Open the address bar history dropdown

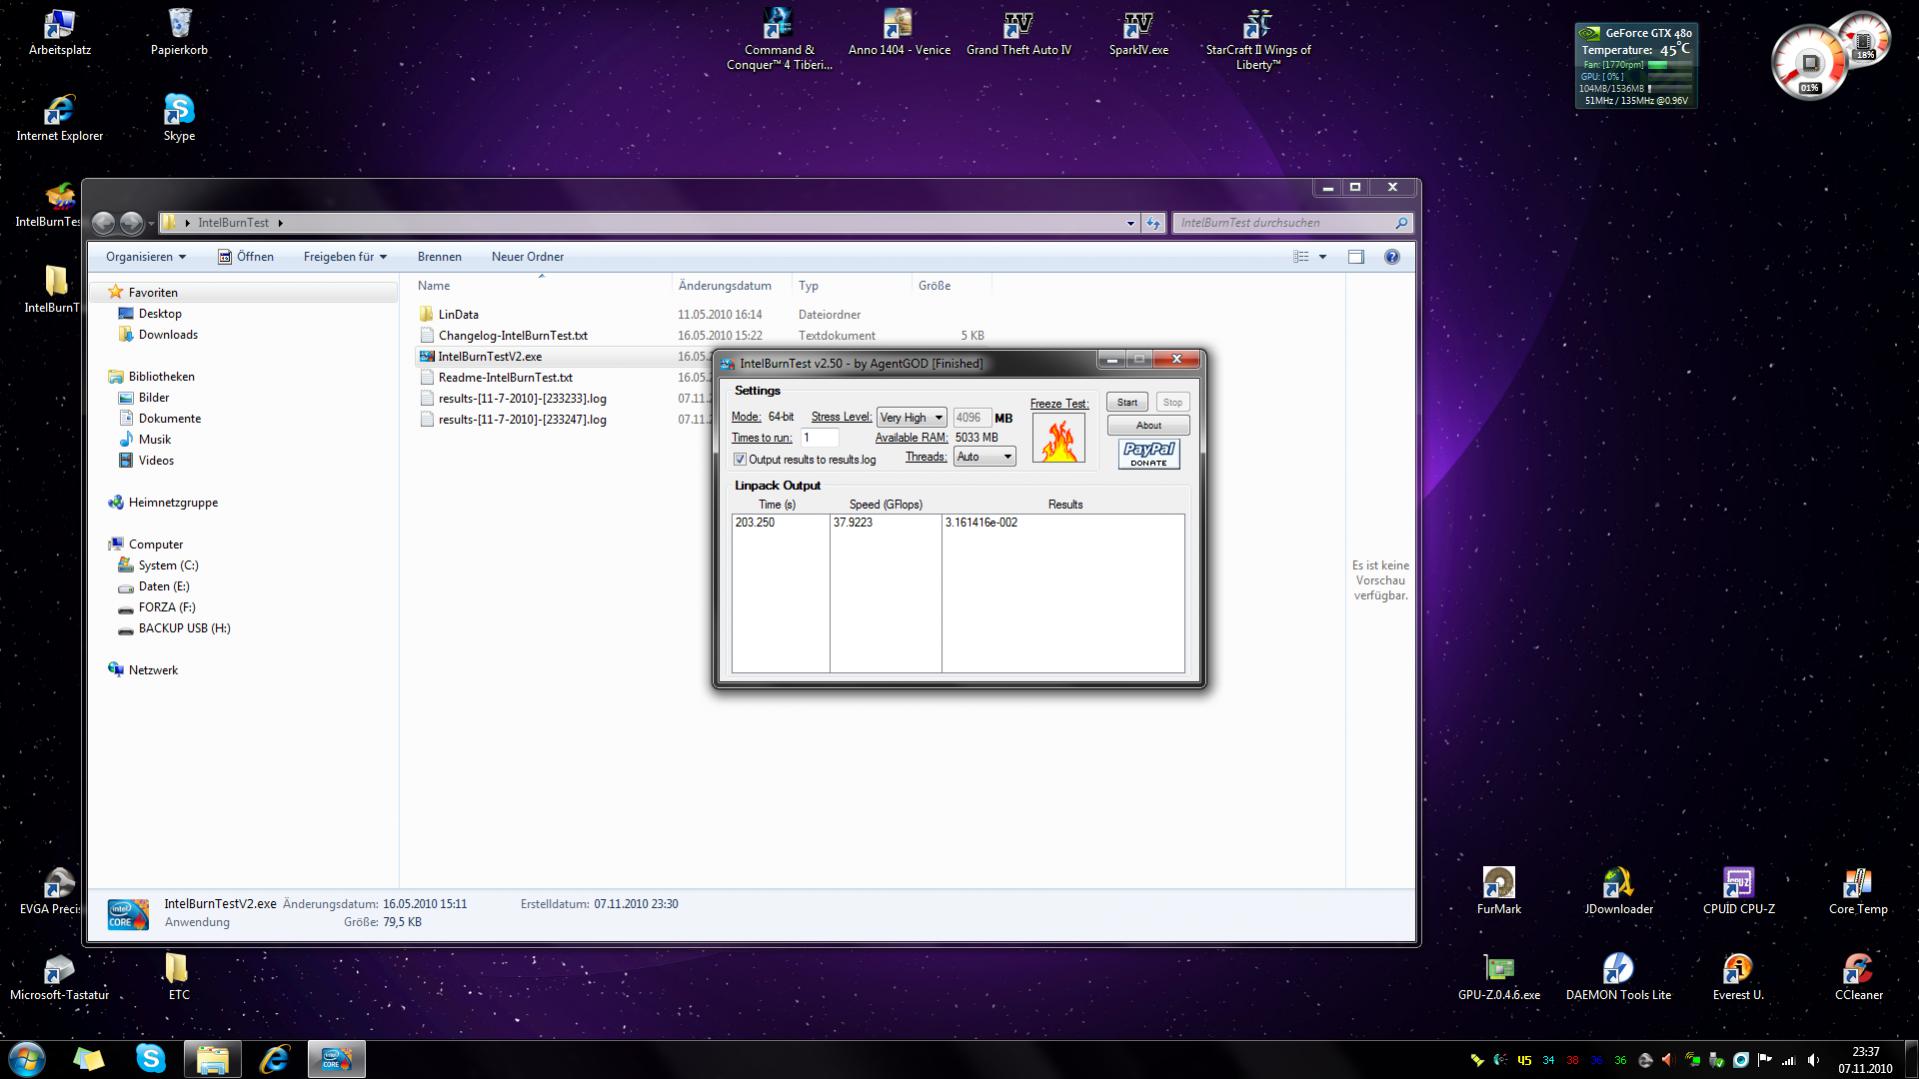1130,223
